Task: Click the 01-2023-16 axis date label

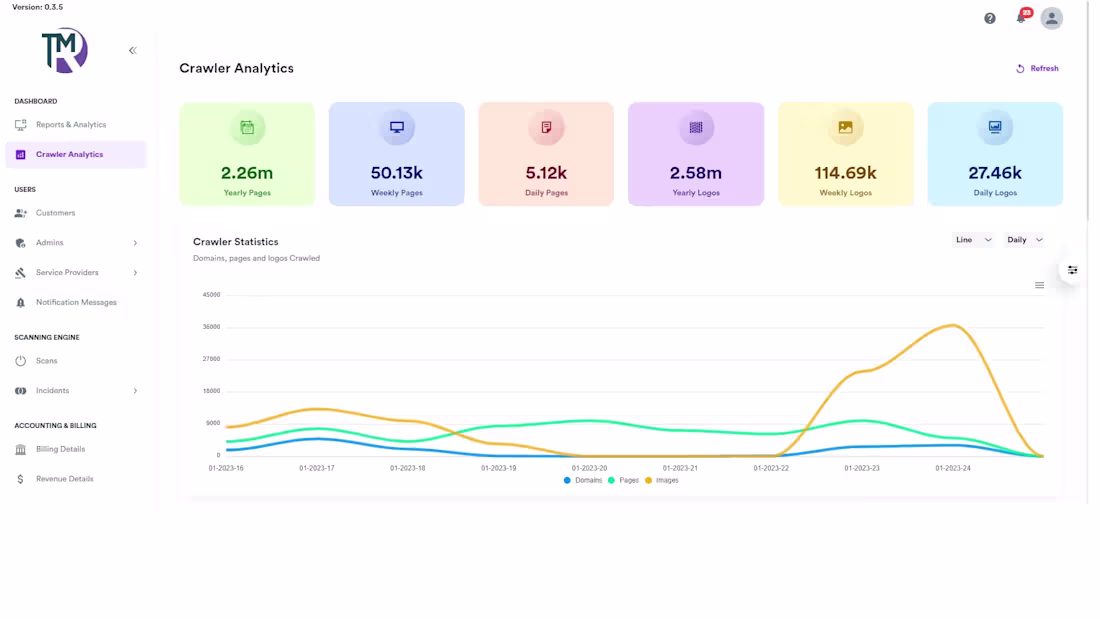Action: pyautogui.click(x=226, y=468)
